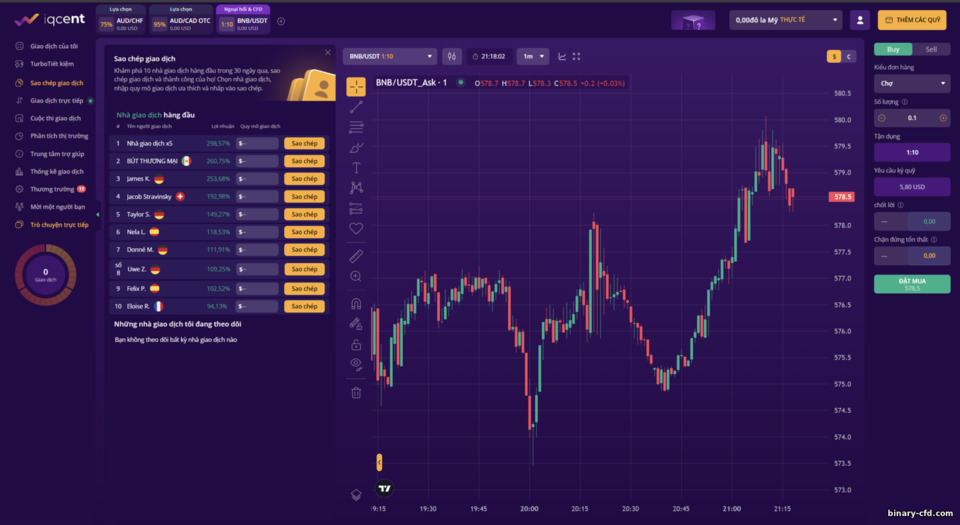Viewport: 960px width, 525px height.
Task: Open the candlestick chart type selector
Action: [452, 56]
